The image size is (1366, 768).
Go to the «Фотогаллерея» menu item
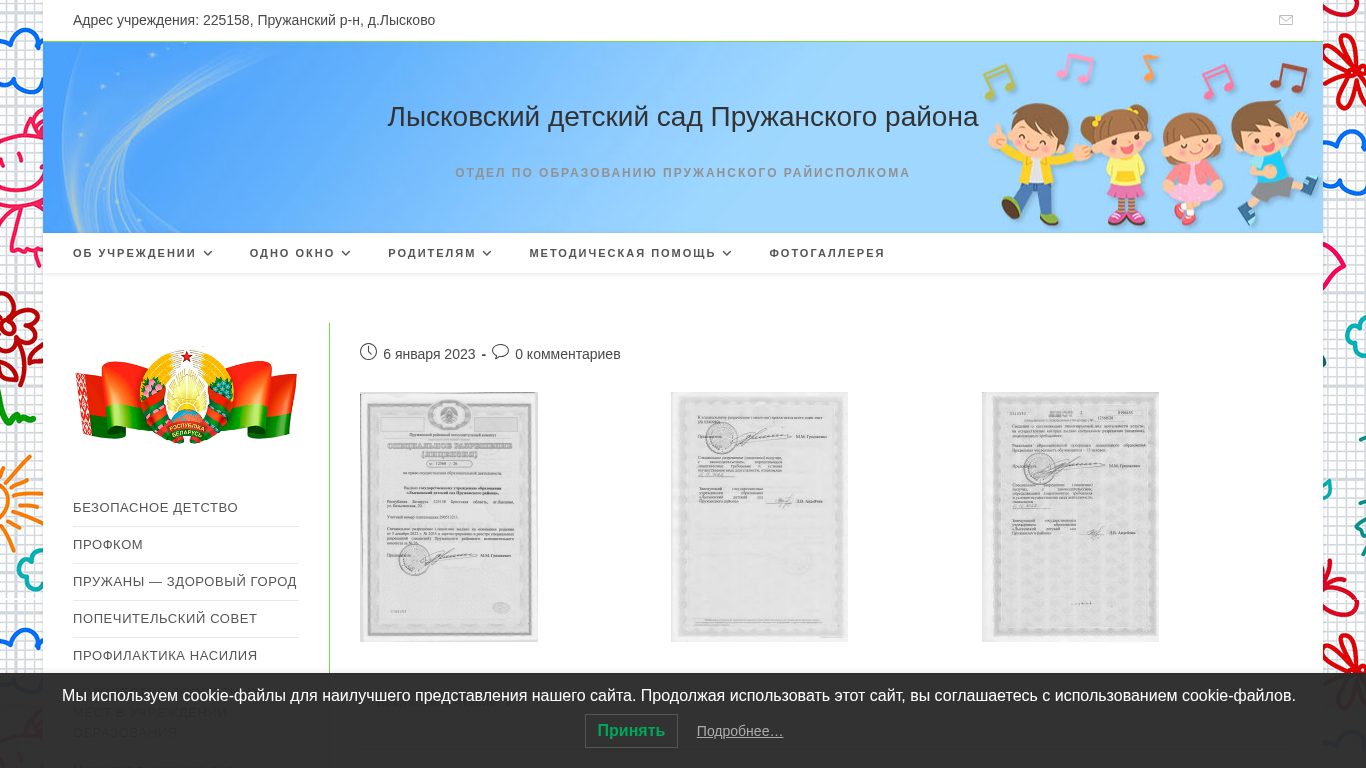pyautogui.click(x=826, y=253)
